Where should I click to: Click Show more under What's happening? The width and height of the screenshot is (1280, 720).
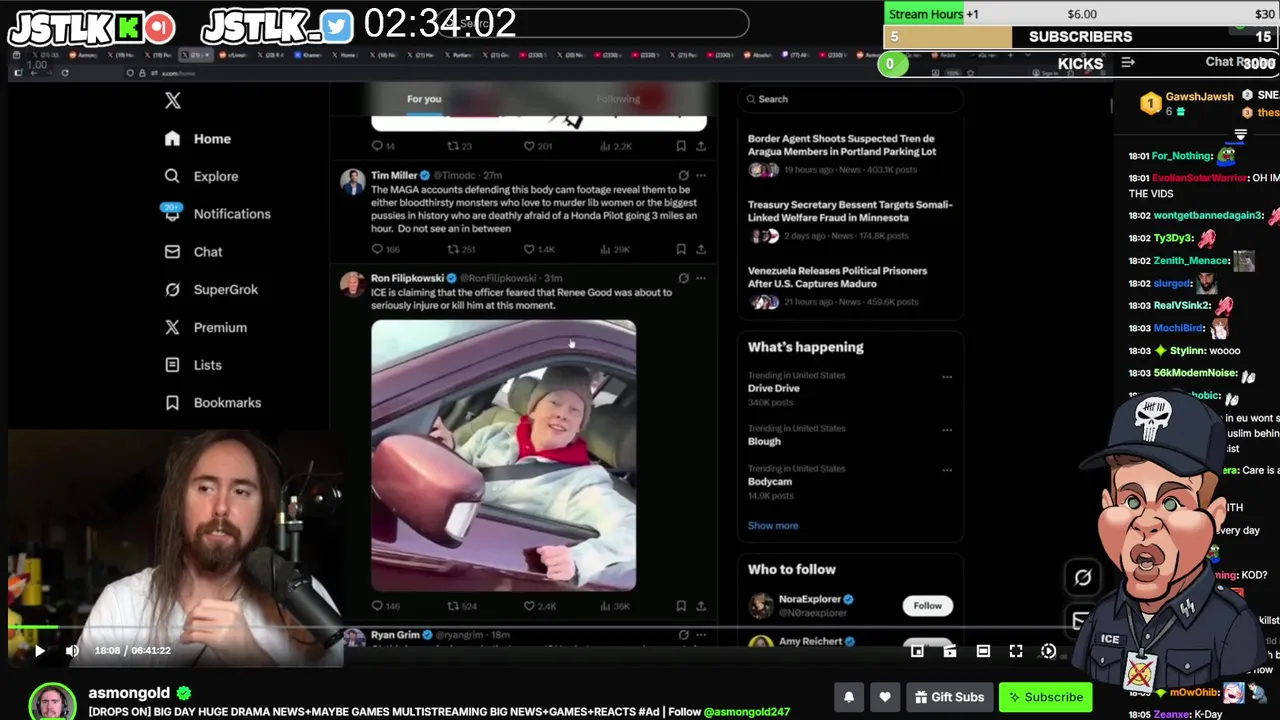point(773,526)
